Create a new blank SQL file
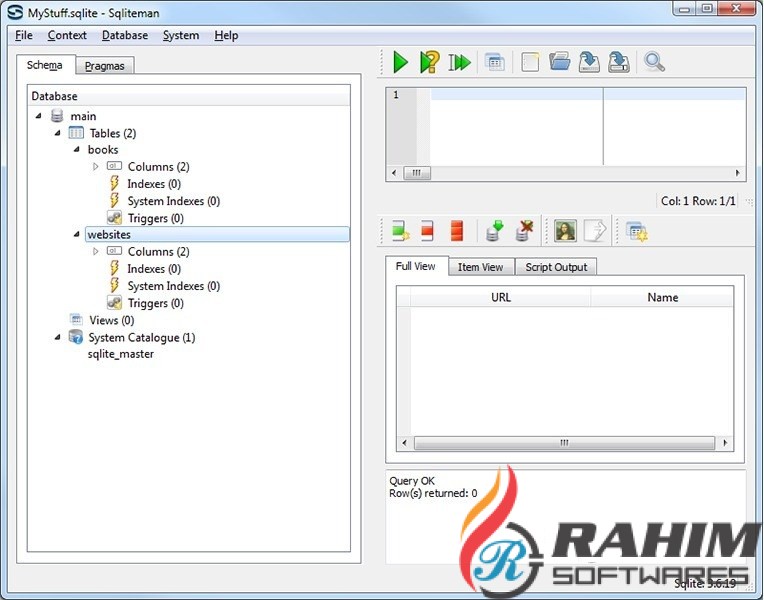This screenshot has width=764, height=600. [530, 62]
